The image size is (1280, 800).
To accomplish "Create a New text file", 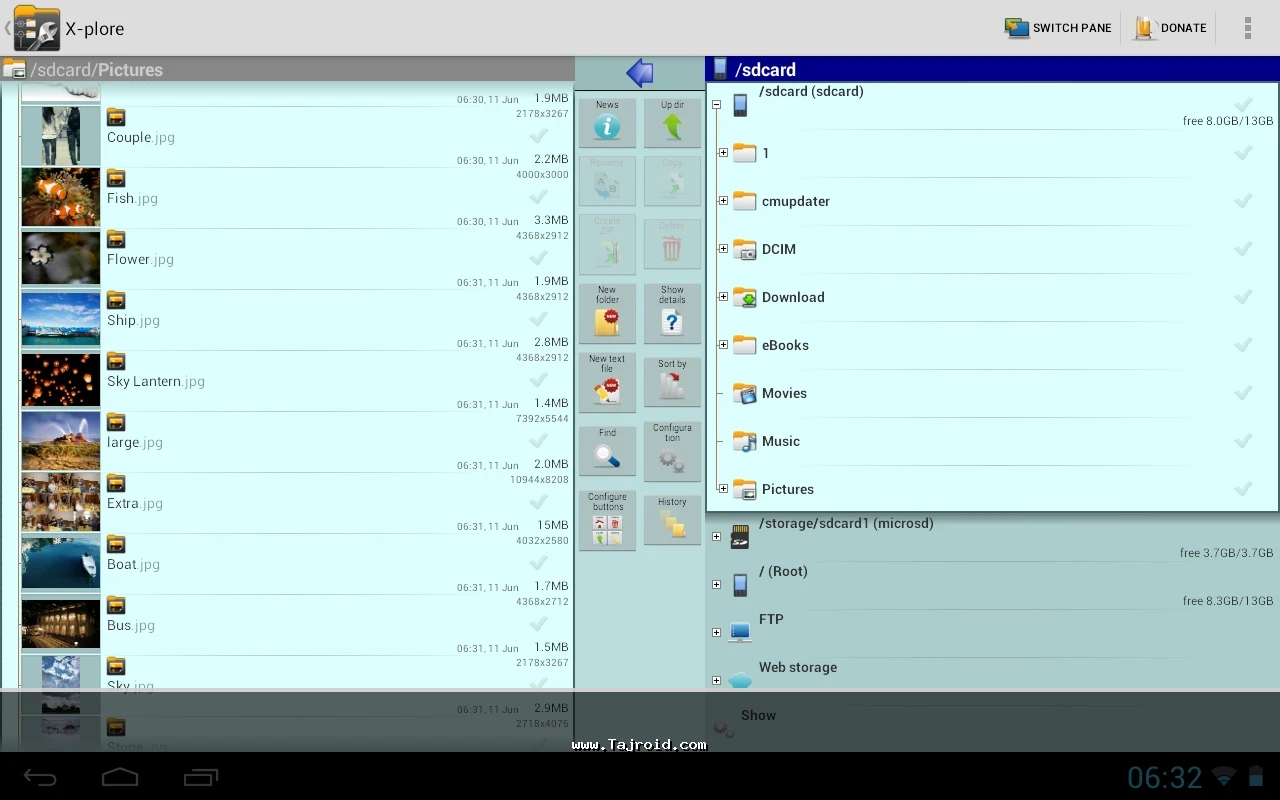I will 607,381.
